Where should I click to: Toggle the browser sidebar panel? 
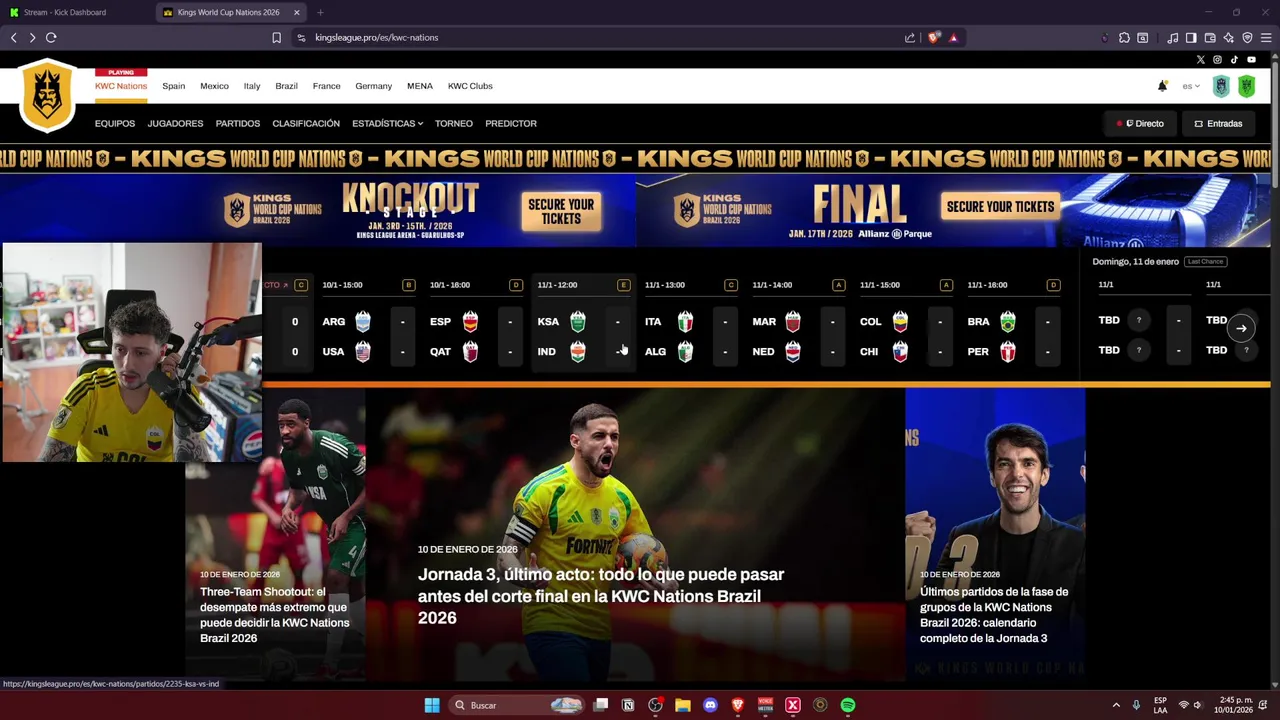point(1191,38)
